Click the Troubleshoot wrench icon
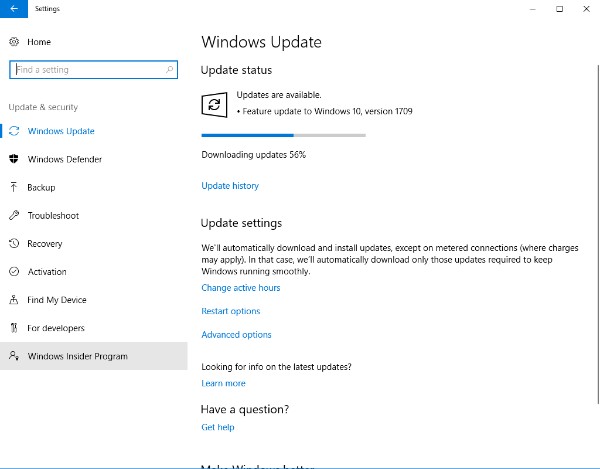Viewport: 600px width, 469px height. tap(14, 215)
